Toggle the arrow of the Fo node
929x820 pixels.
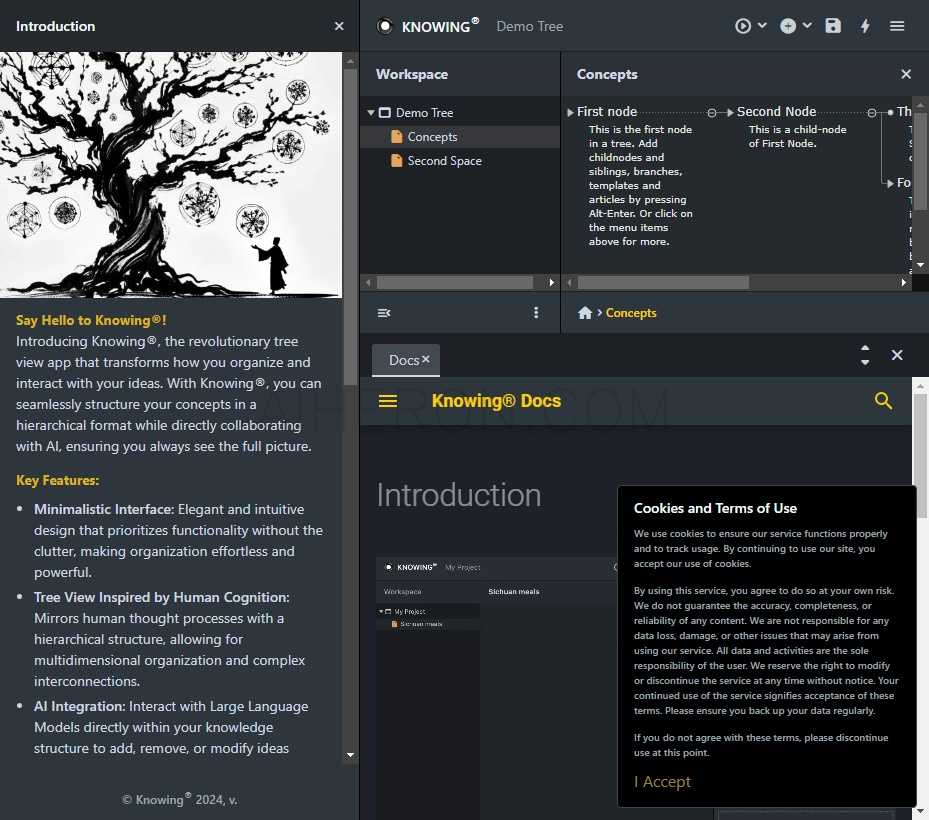click(x=890, y=183)
